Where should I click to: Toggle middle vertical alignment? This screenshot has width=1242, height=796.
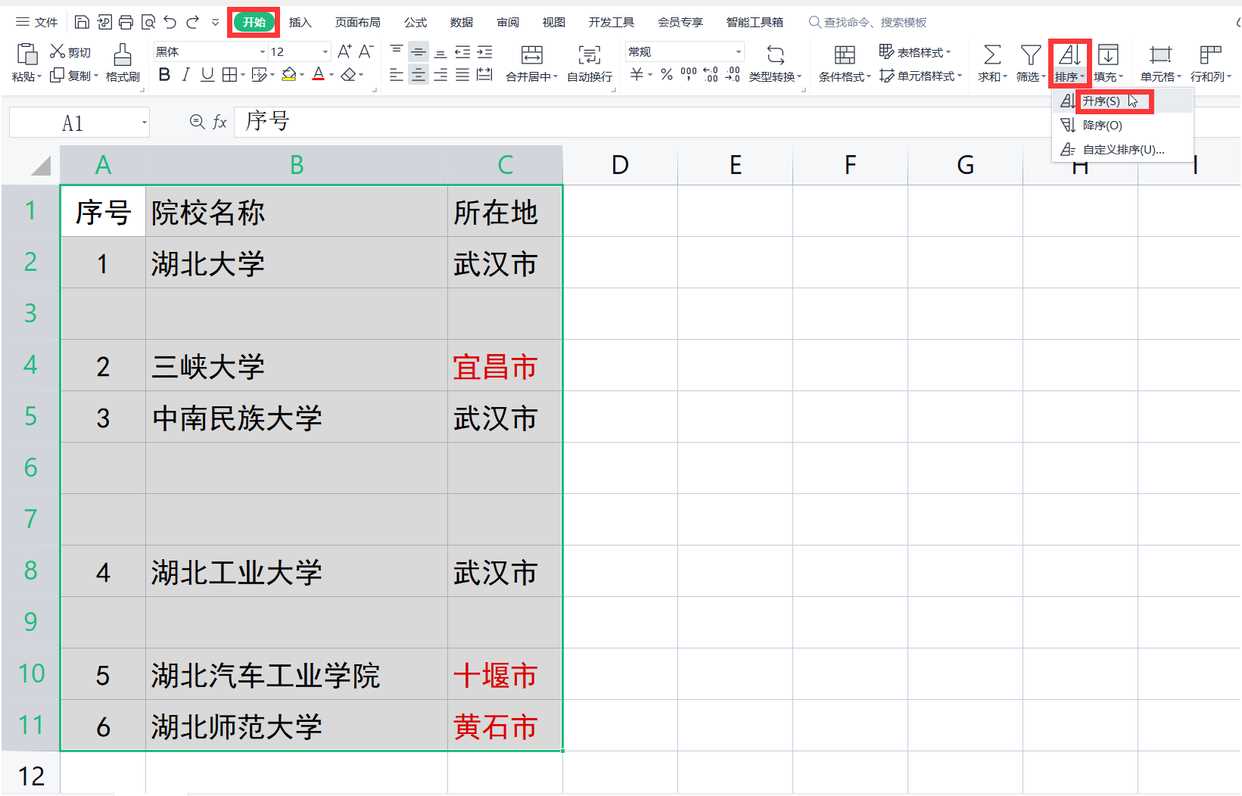[418, 52]
